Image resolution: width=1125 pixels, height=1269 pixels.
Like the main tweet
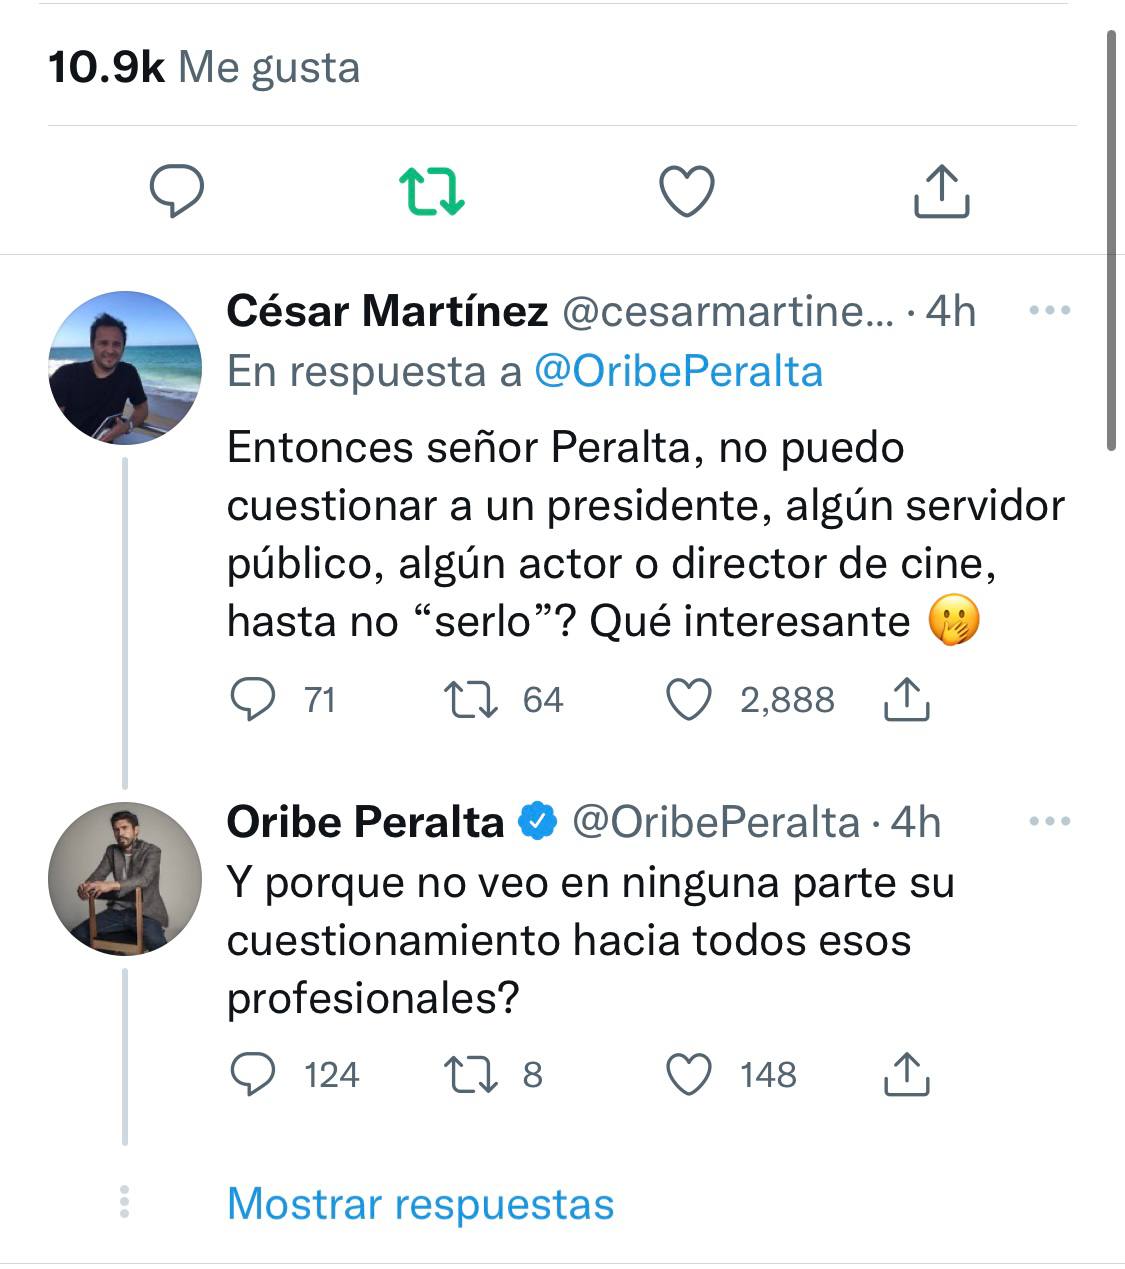click(688, 191)
